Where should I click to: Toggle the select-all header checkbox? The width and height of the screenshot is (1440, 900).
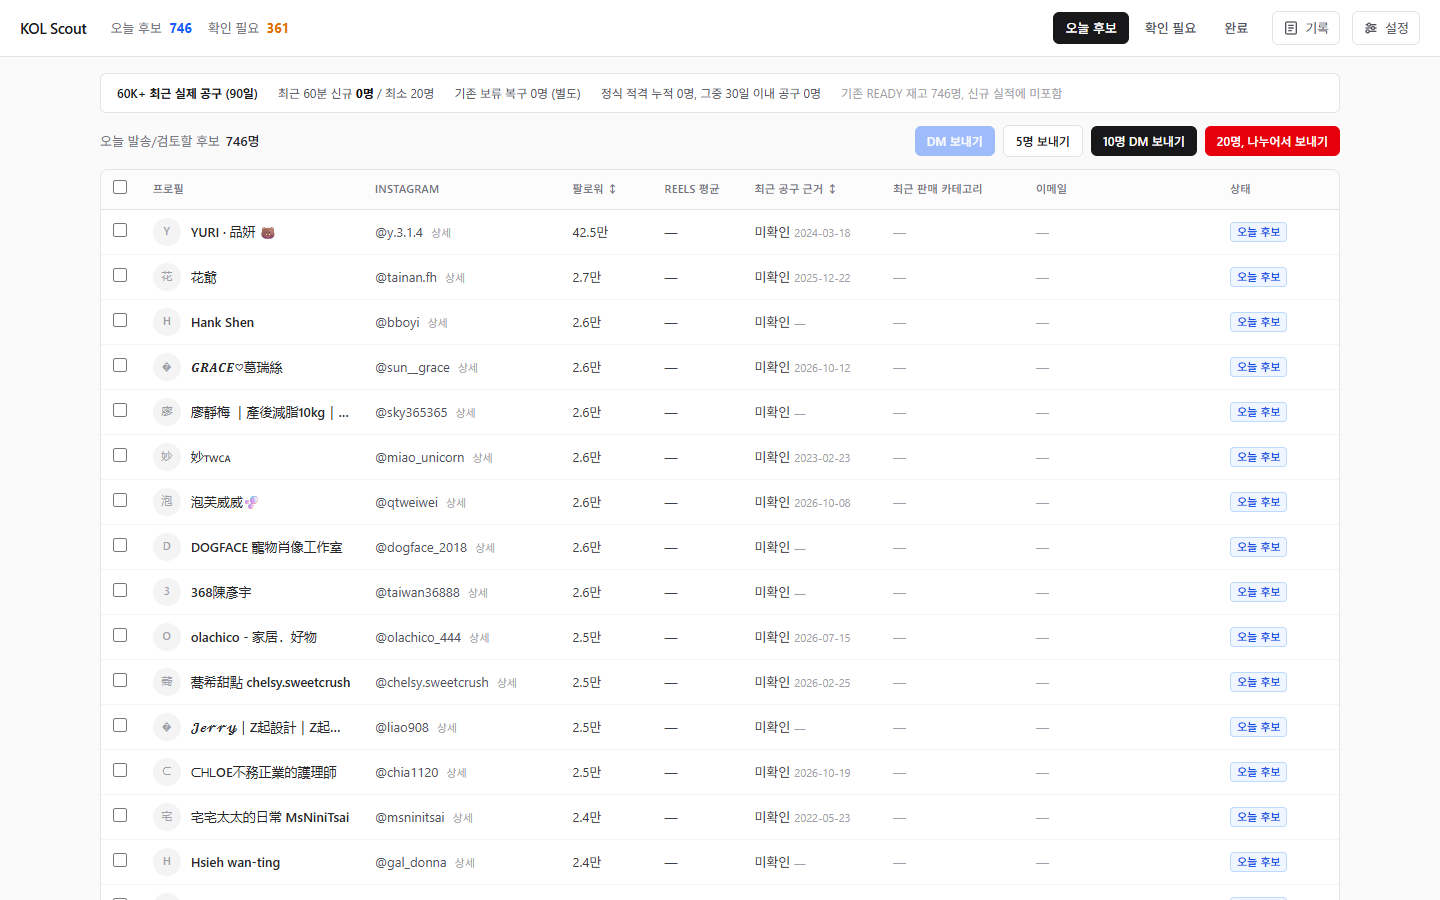click(x=120, y=187)
